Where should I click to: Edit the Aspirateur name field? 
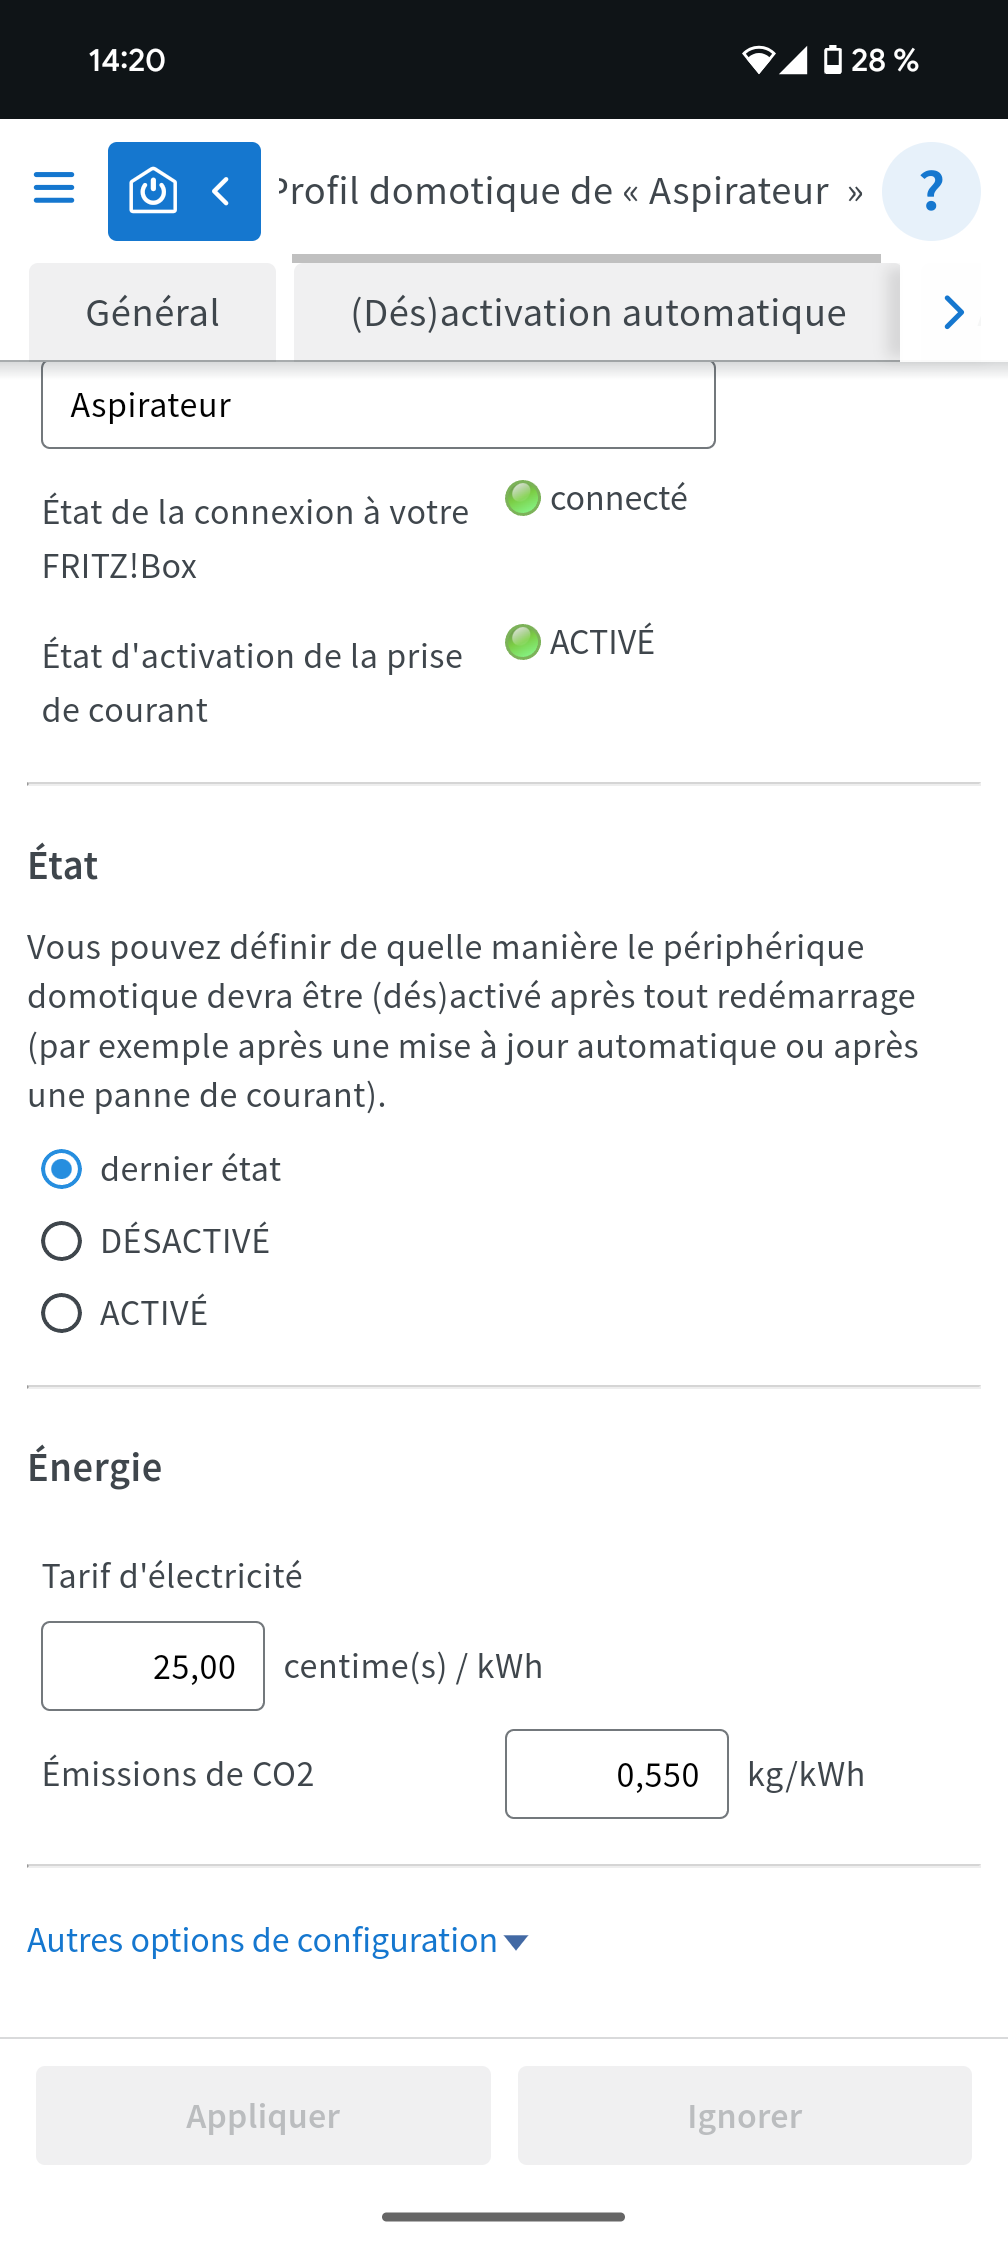coord(378,405)
